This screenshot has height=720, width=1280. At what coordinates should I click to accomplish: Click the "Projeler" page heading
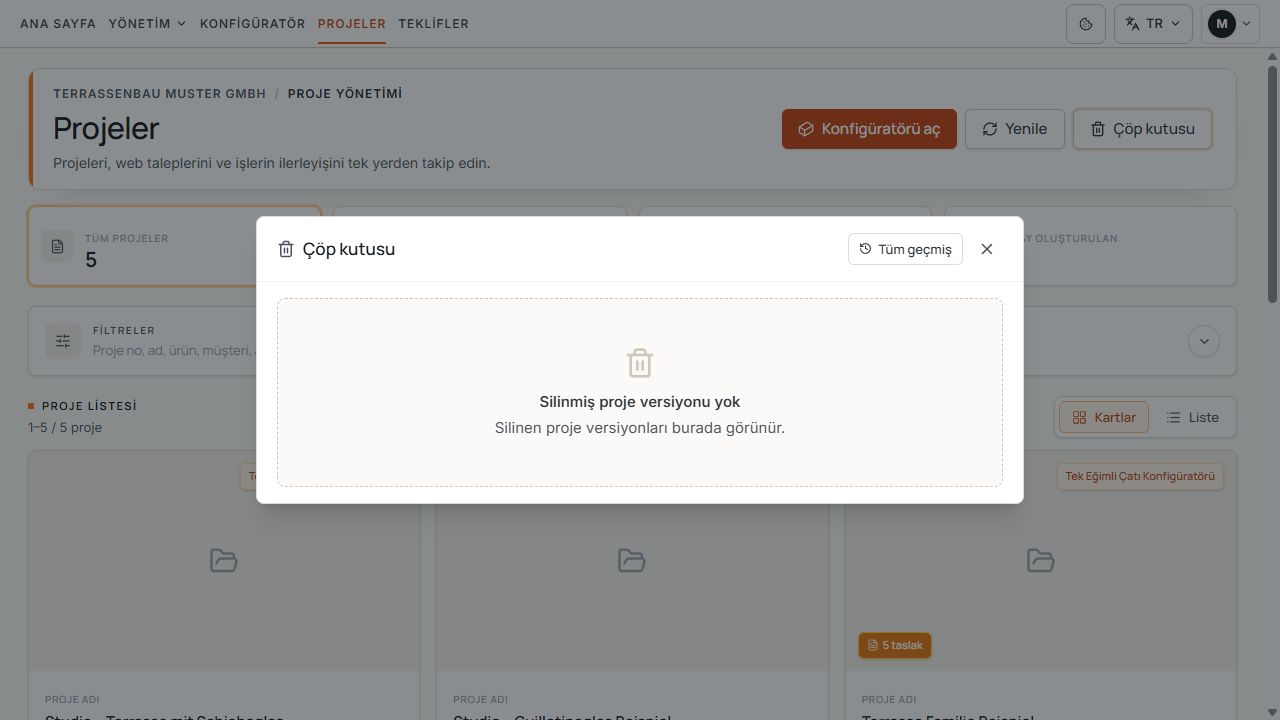106,128
